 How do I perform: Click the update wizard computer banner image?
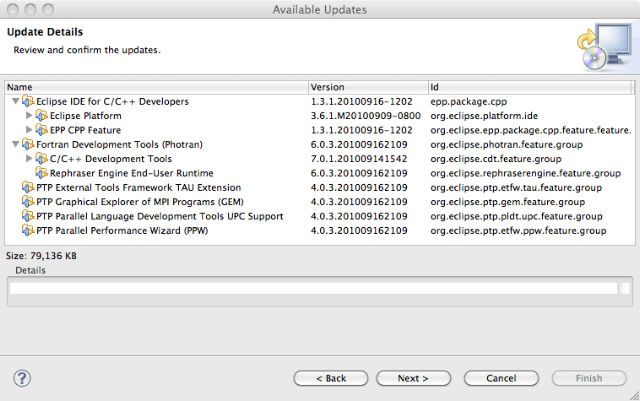coord(605,46)
